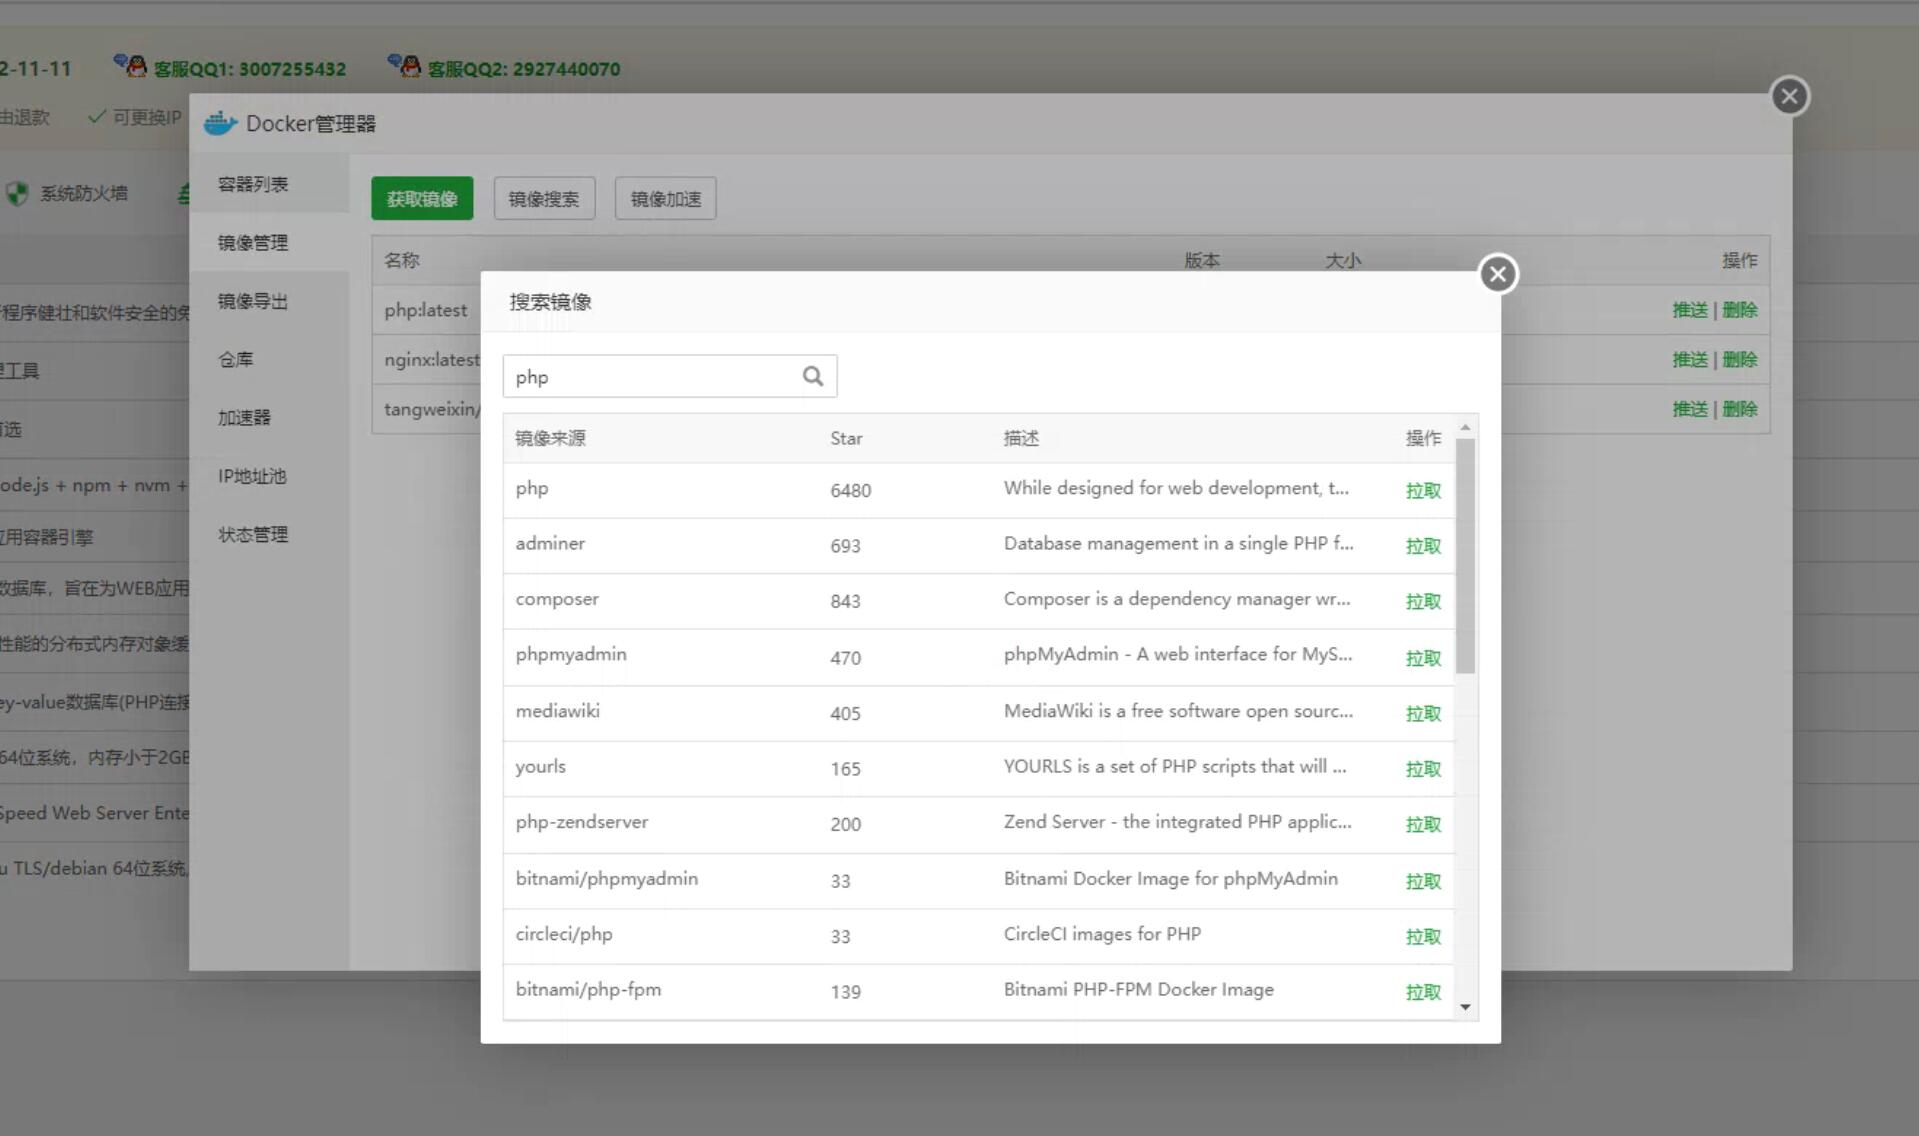The width and height of the screenshot is (1919, 1136).
Task: Pull the bitnami/phpmyadmin image
Action: coord(1423,880)
